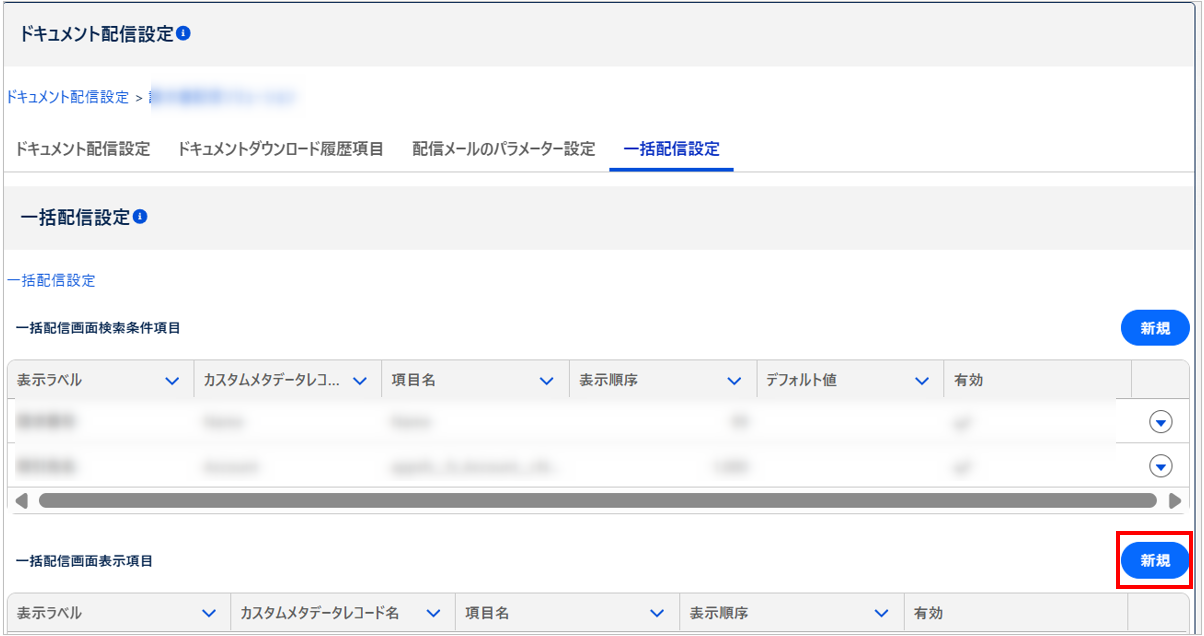
Task: Follow ドキュメント配信設定 breadcrumb link
Action: pos(68,97)
